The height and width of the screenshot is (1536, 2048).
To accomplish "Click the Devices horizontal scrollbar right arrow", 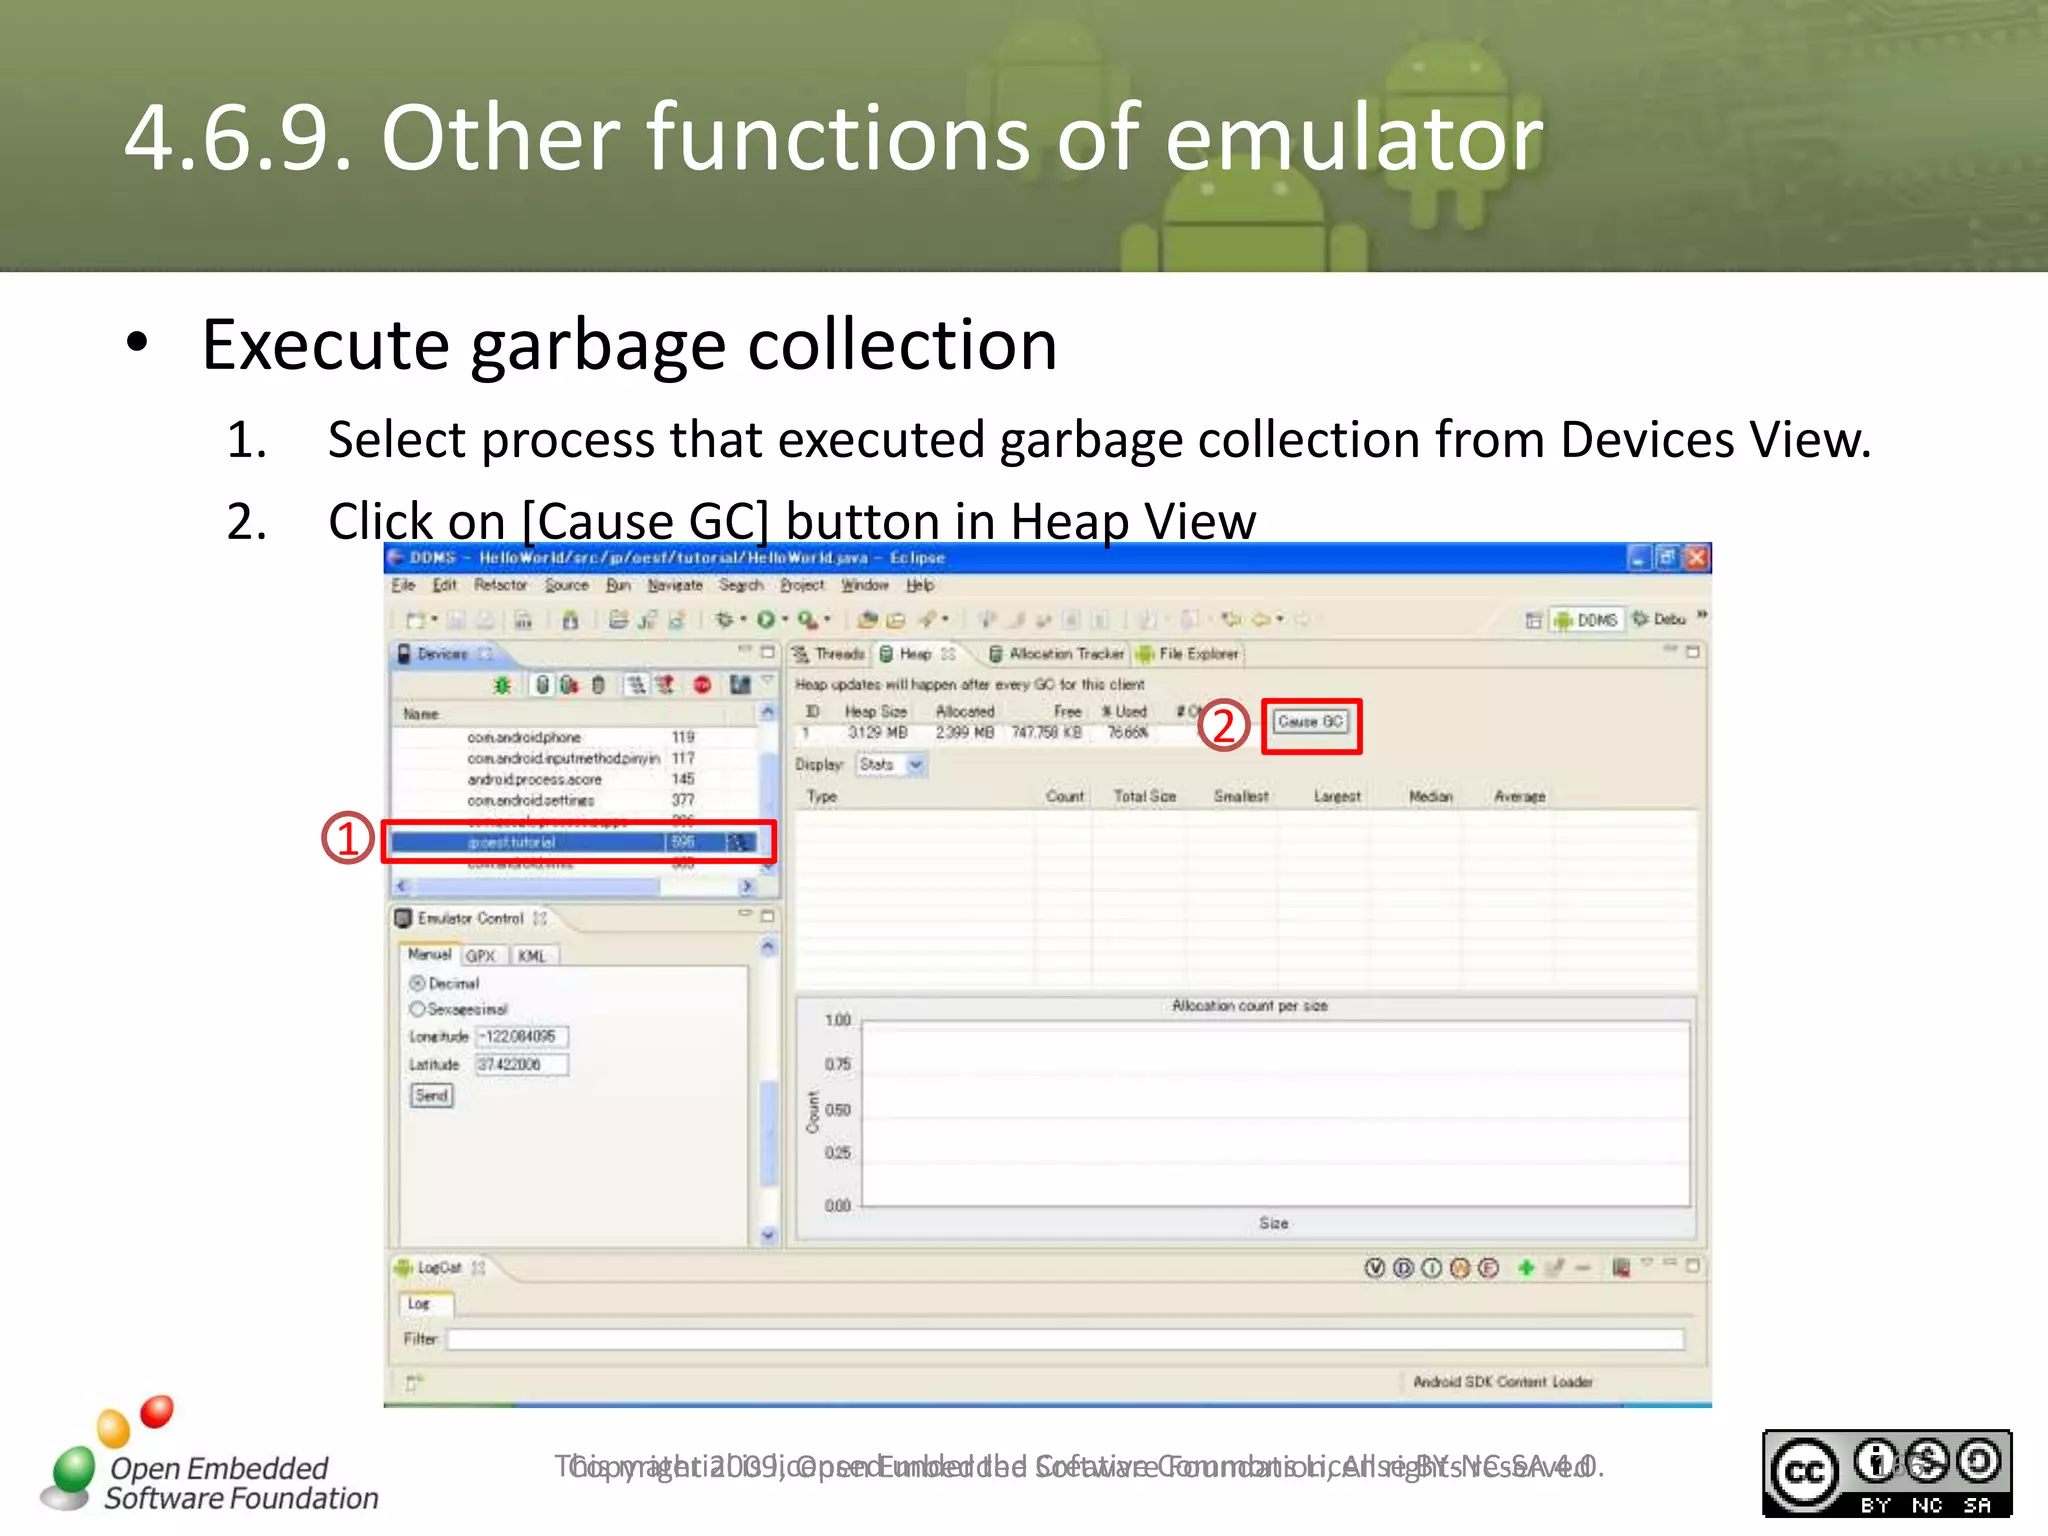I will point(746,886).
